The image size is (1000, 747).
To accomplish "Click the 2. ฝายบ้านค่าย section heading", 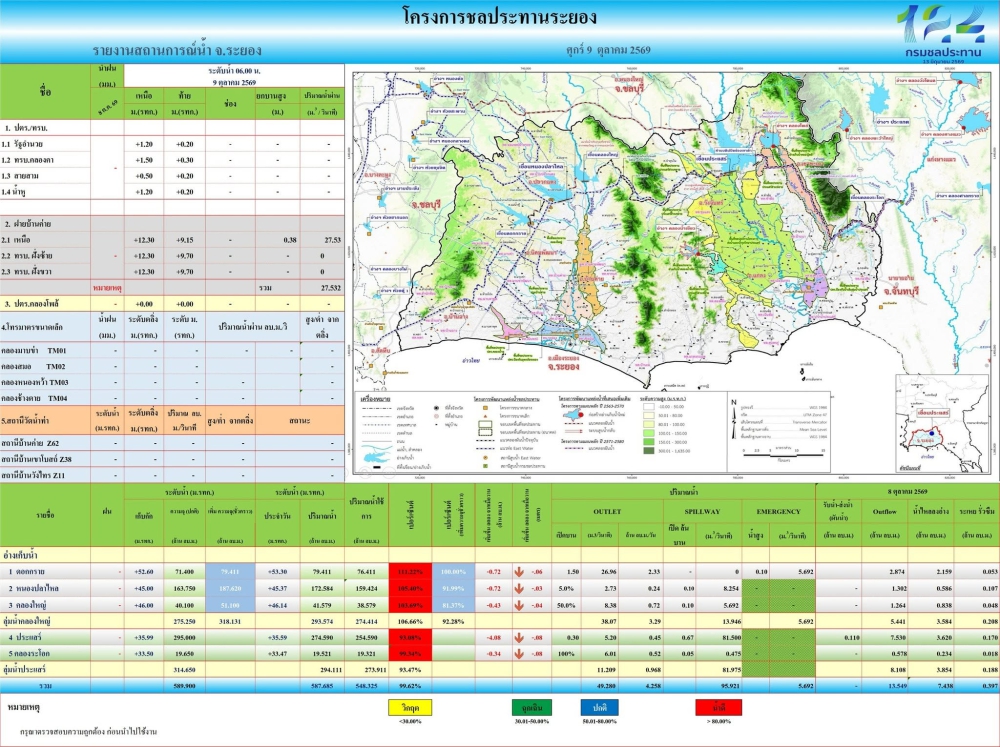I will tap(27, 224).
